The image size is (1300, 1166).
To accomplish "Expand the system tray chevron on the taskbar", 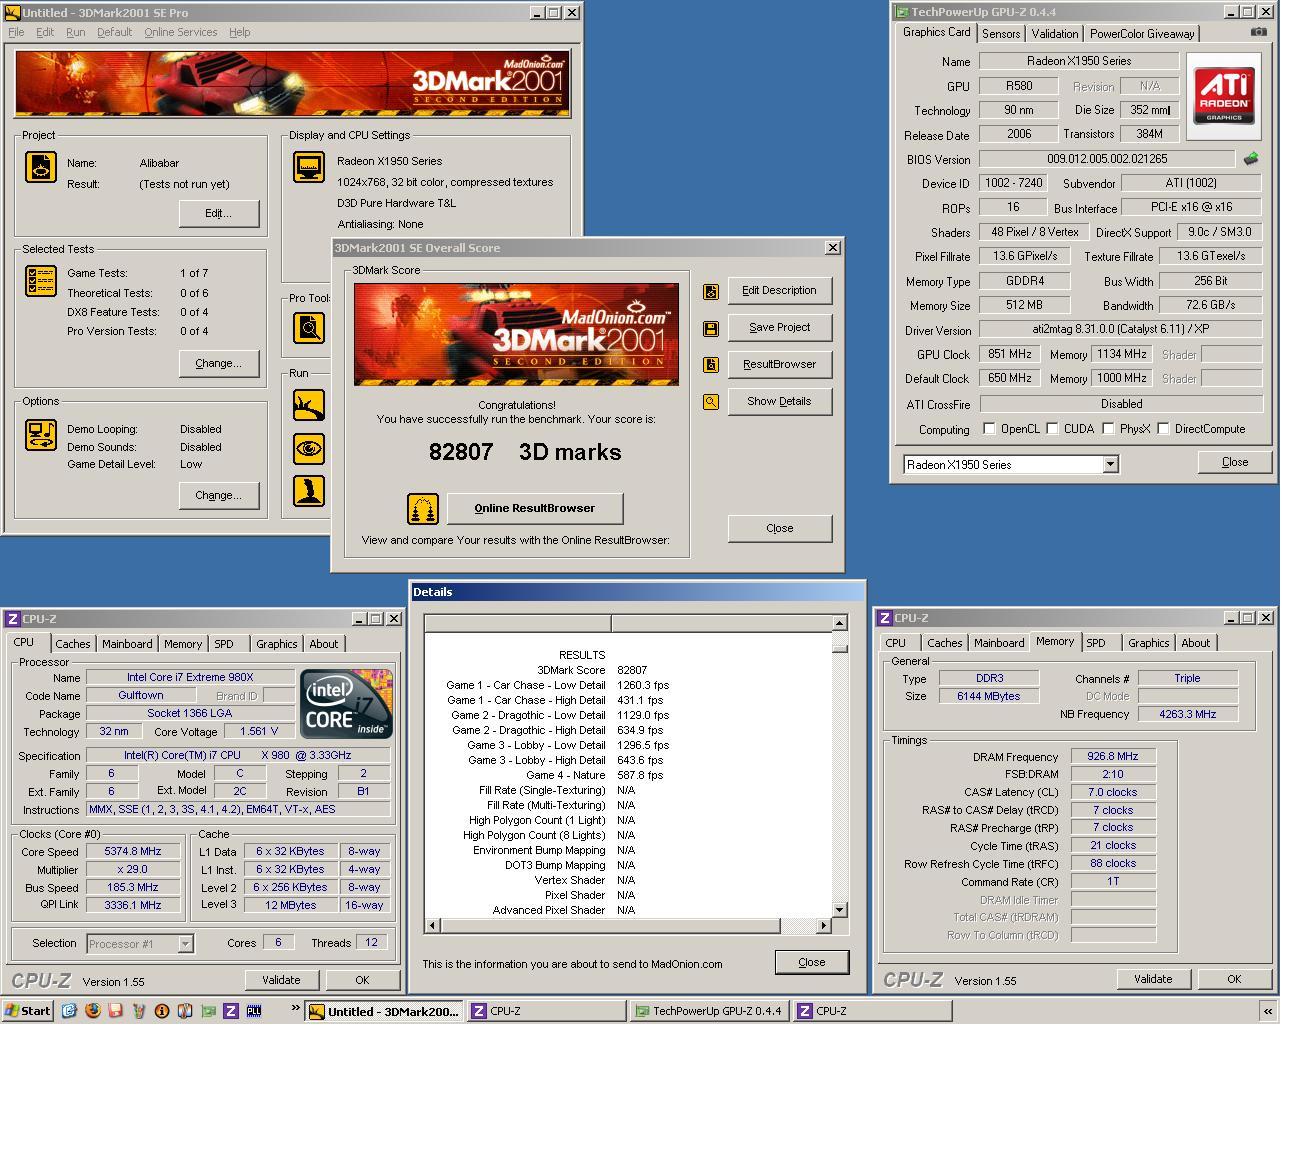I will pos(1268,1011).
